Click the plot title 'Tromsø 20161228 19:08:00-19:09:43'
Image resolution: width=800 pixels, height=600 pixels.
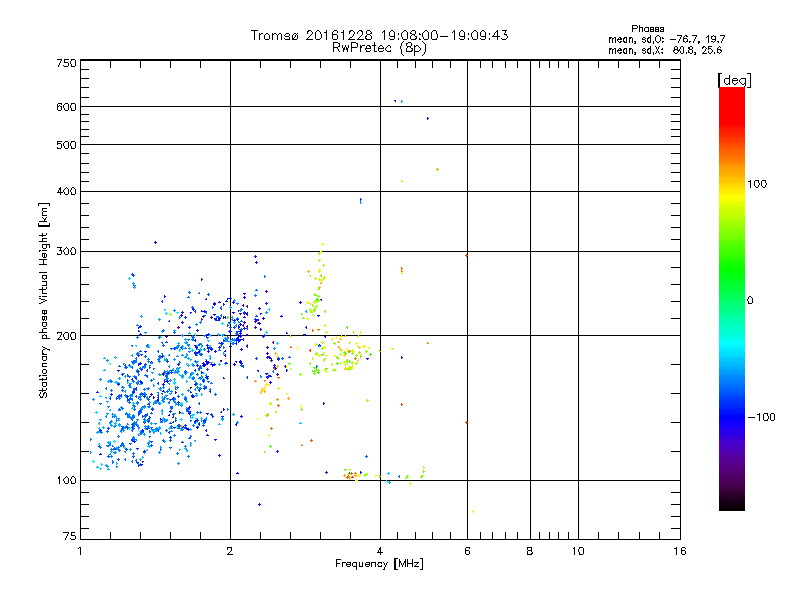coord(379,35)
